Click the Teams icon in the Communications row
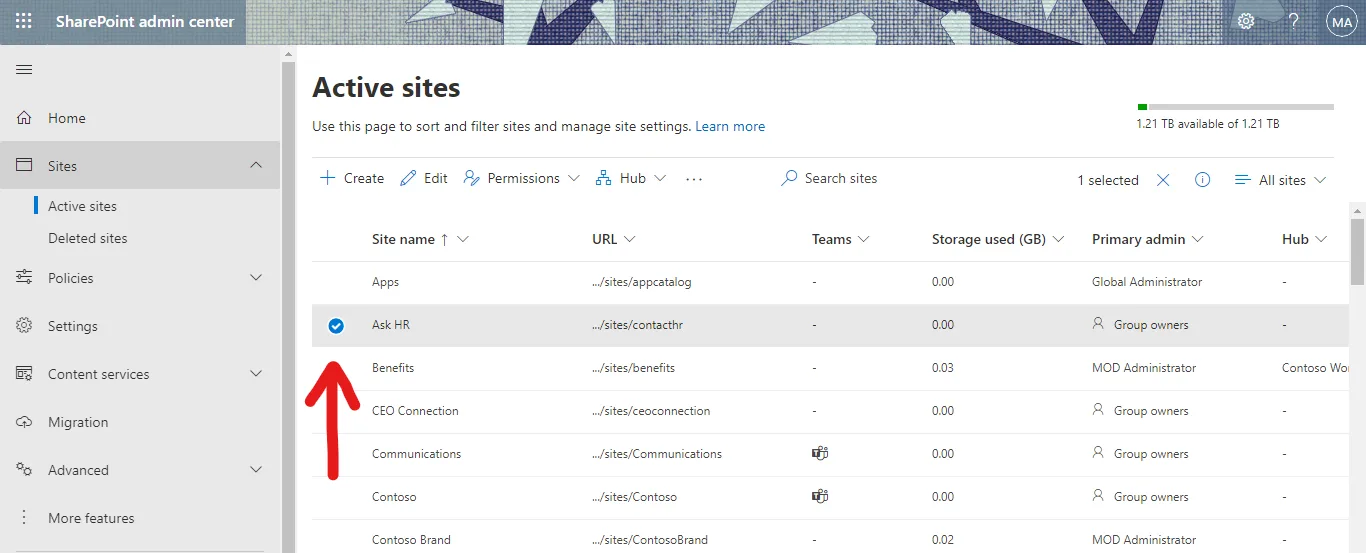Viewport: 1366px width, 553px height. (820, 453)
